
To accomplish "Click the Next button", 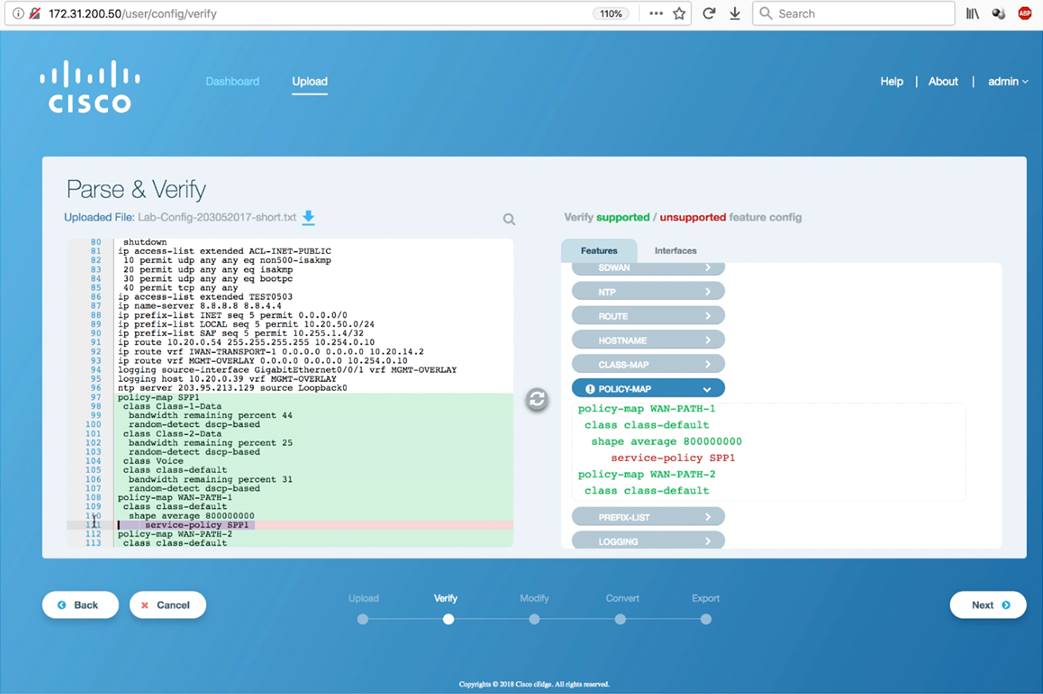I will coord(988,605).
